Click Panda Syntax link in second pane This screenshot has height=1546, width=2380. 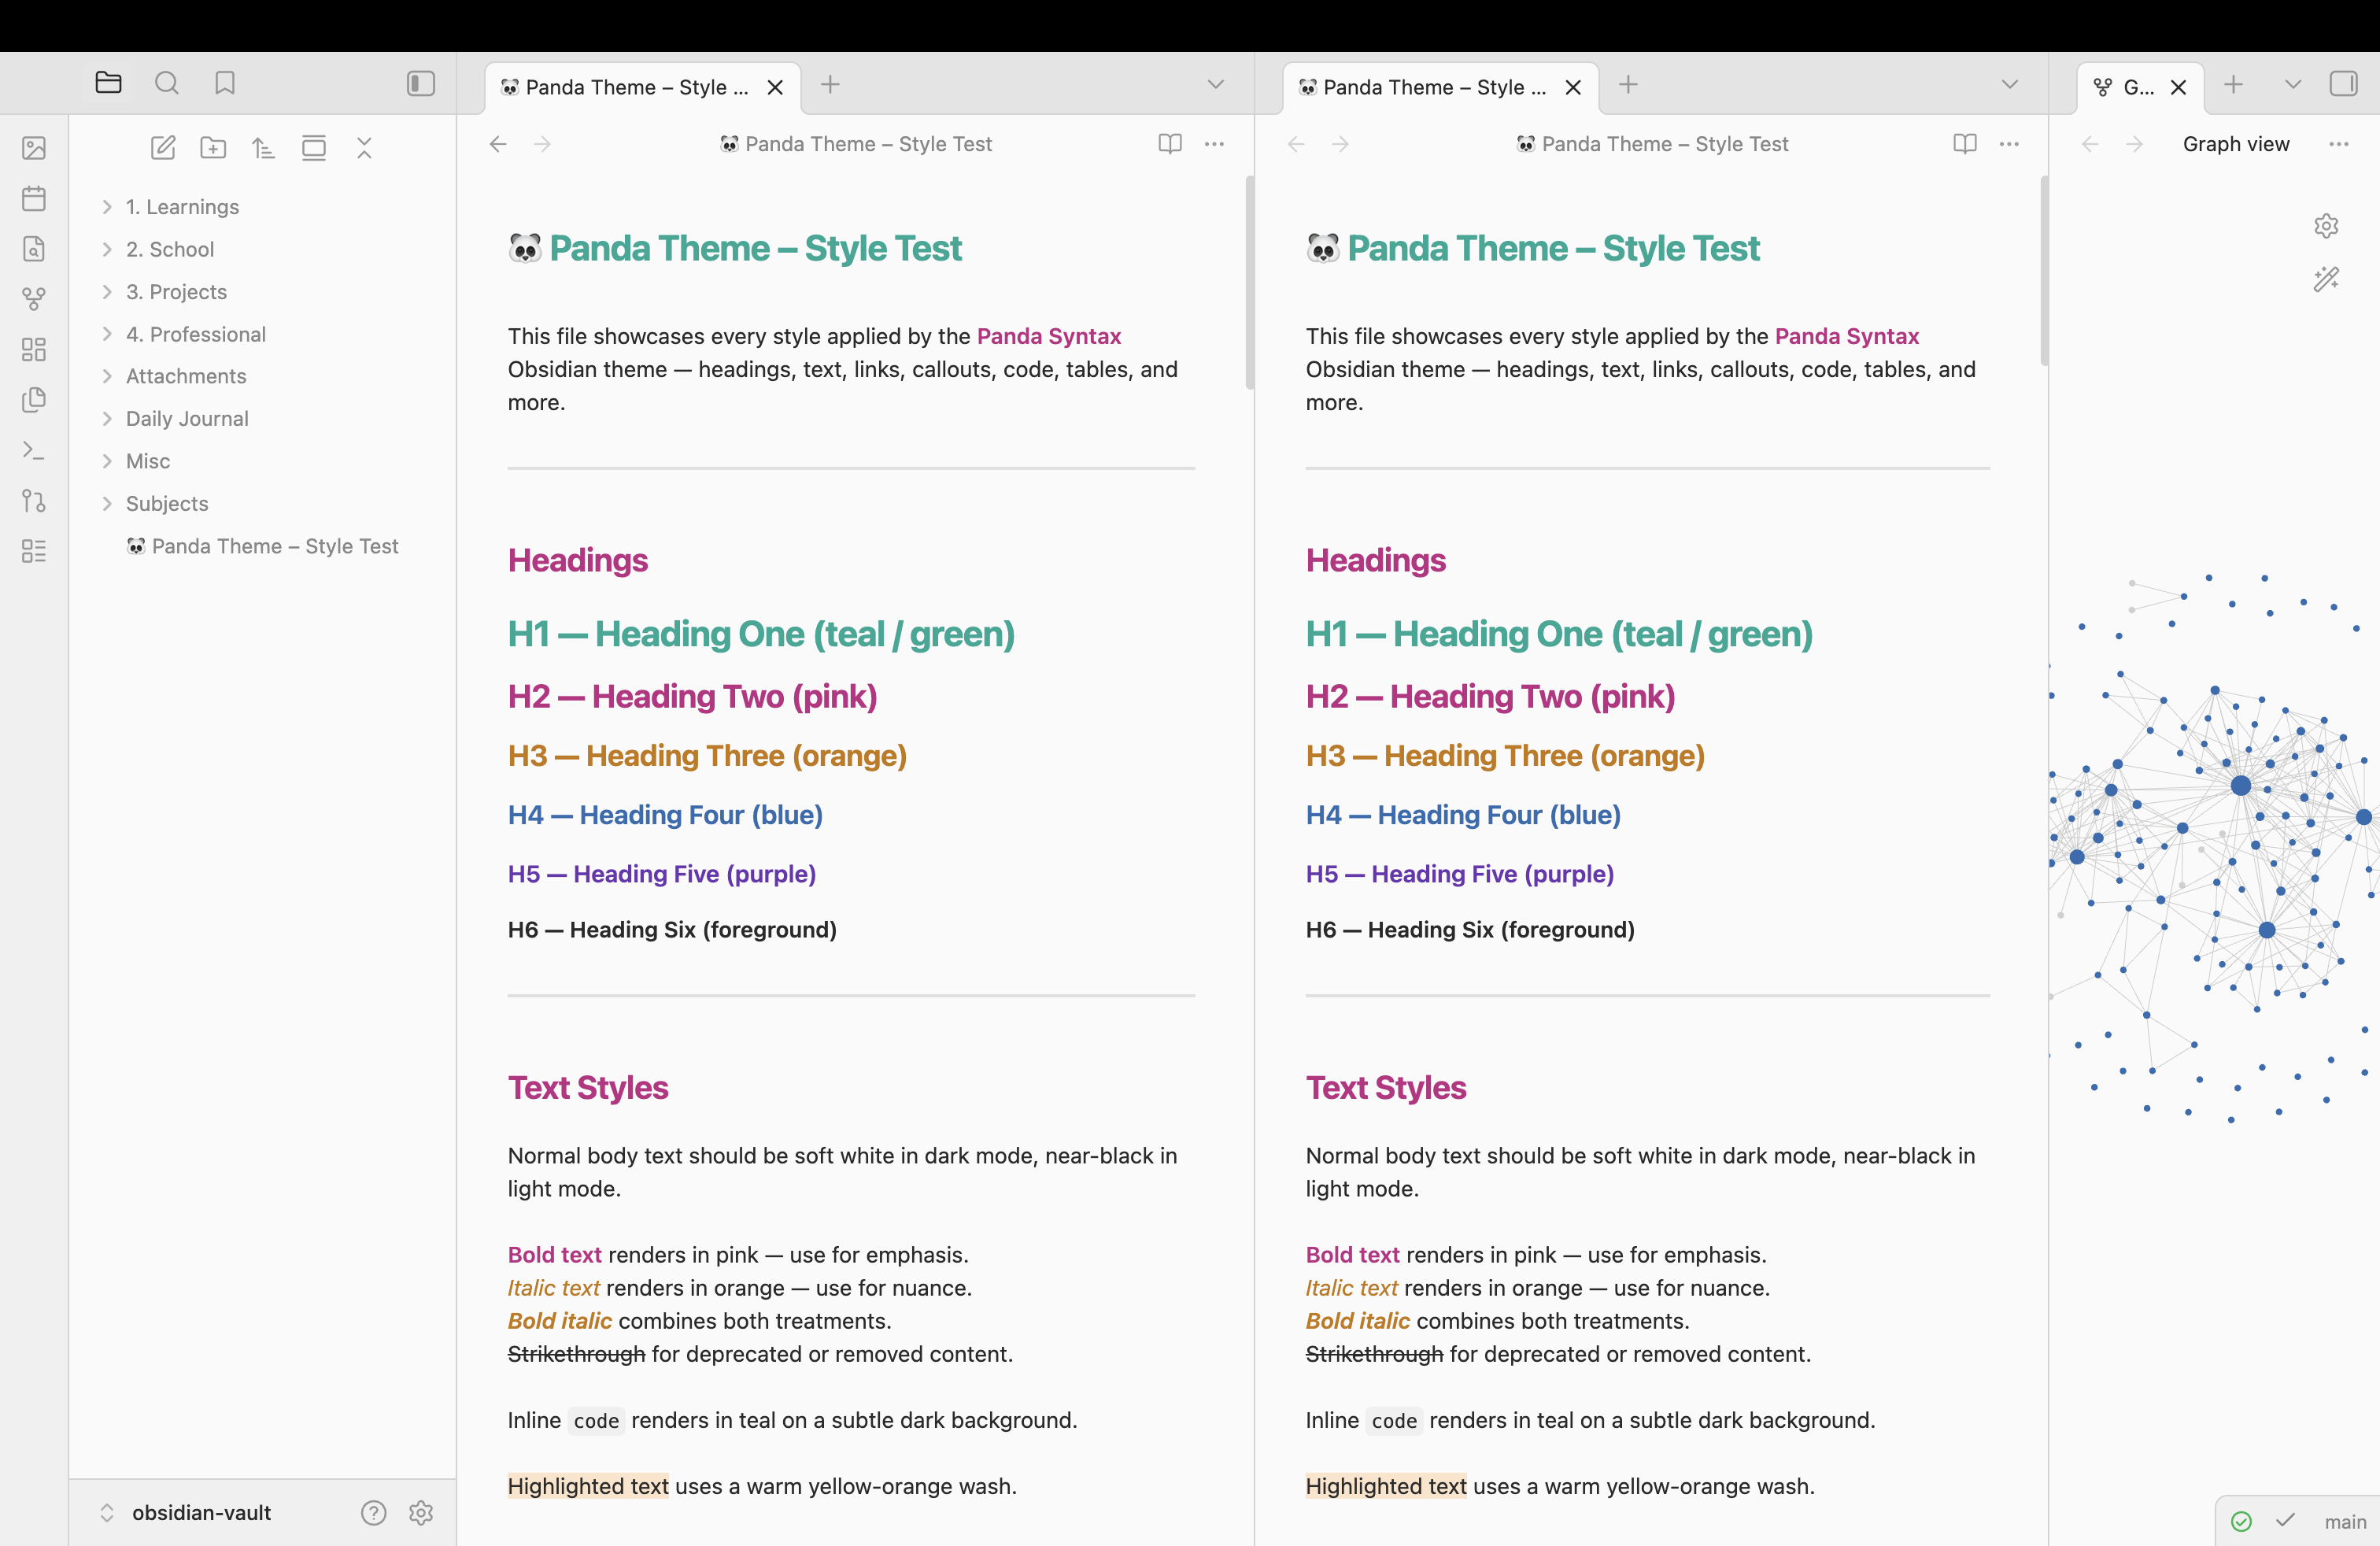1846,336
